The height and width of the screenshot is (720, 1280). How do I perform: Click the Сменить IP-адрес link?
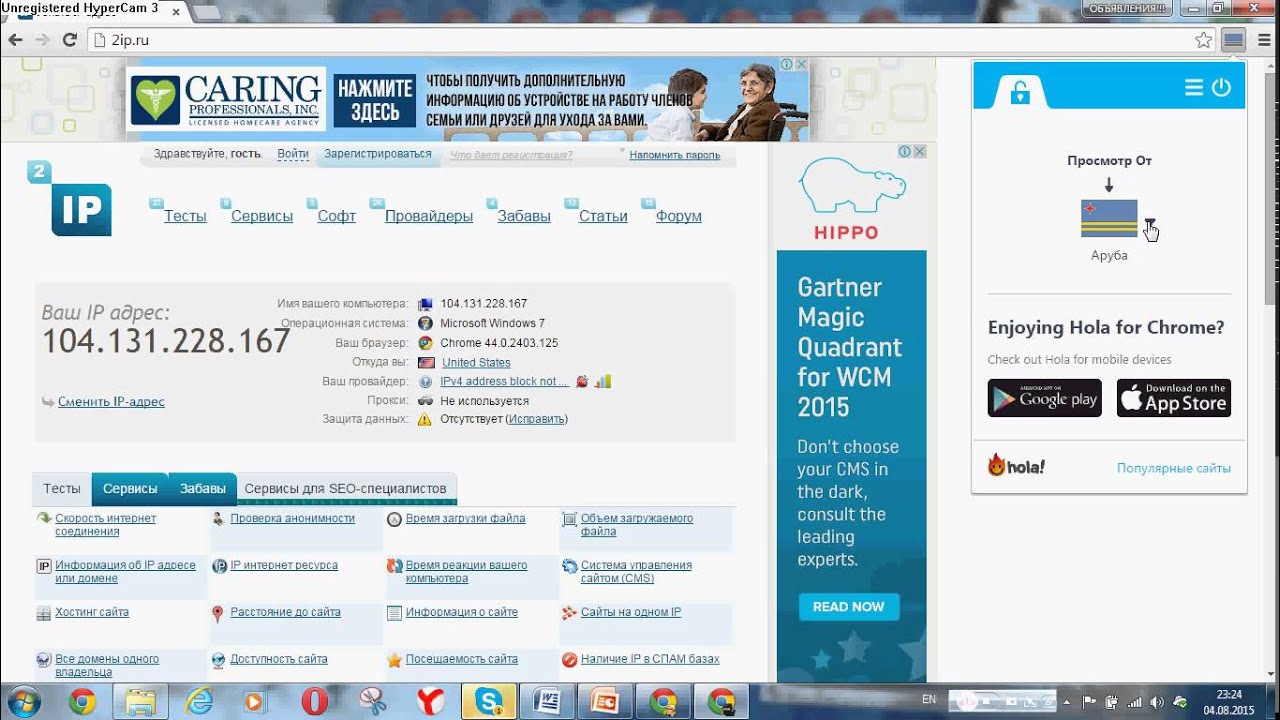[x=111, y=402]
